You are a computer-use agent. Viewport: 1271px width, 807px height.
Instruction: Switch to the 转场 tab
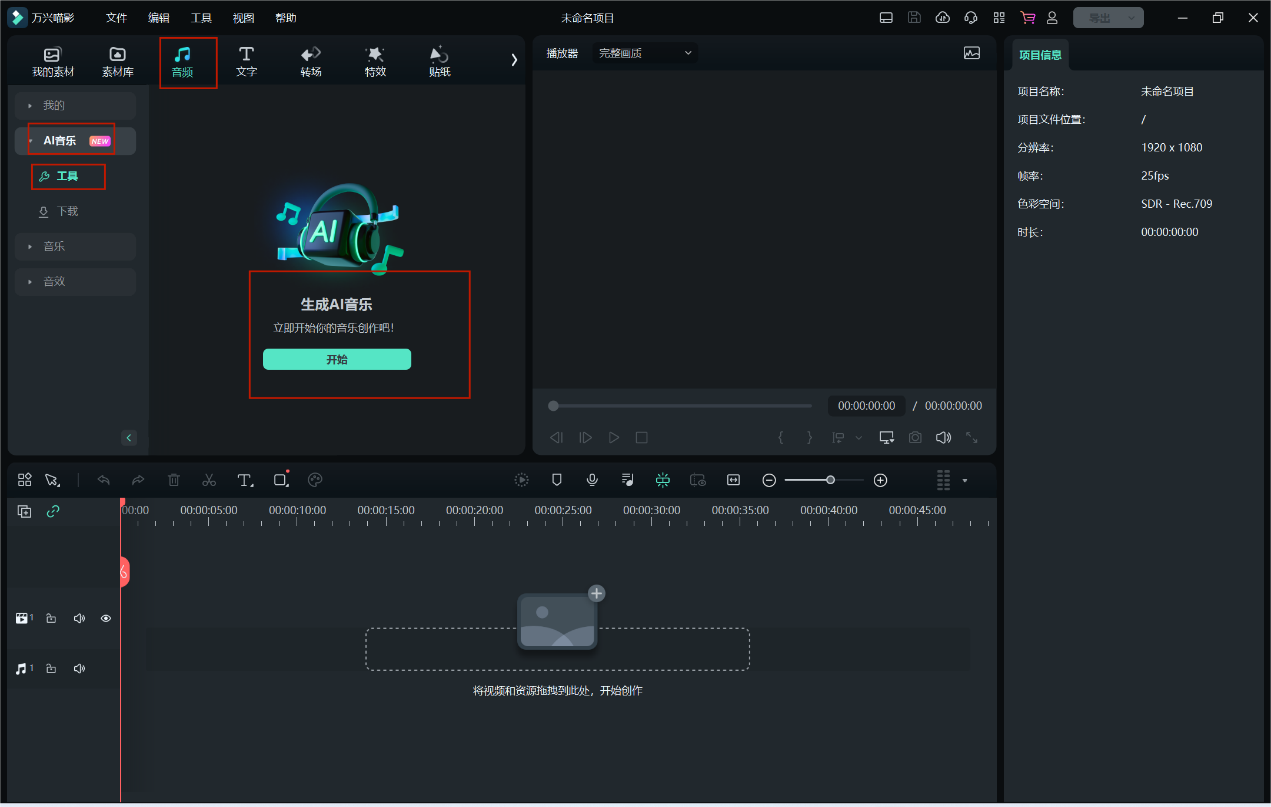coord(310,61)
